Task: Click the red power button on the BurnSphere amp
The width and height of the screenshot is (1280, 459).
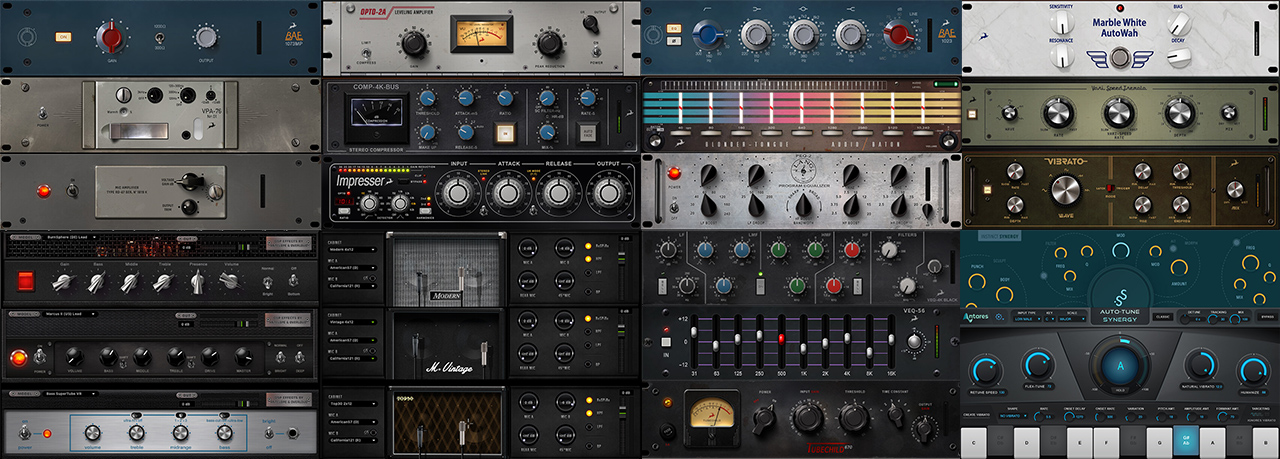Action: [x=26, y=281]
